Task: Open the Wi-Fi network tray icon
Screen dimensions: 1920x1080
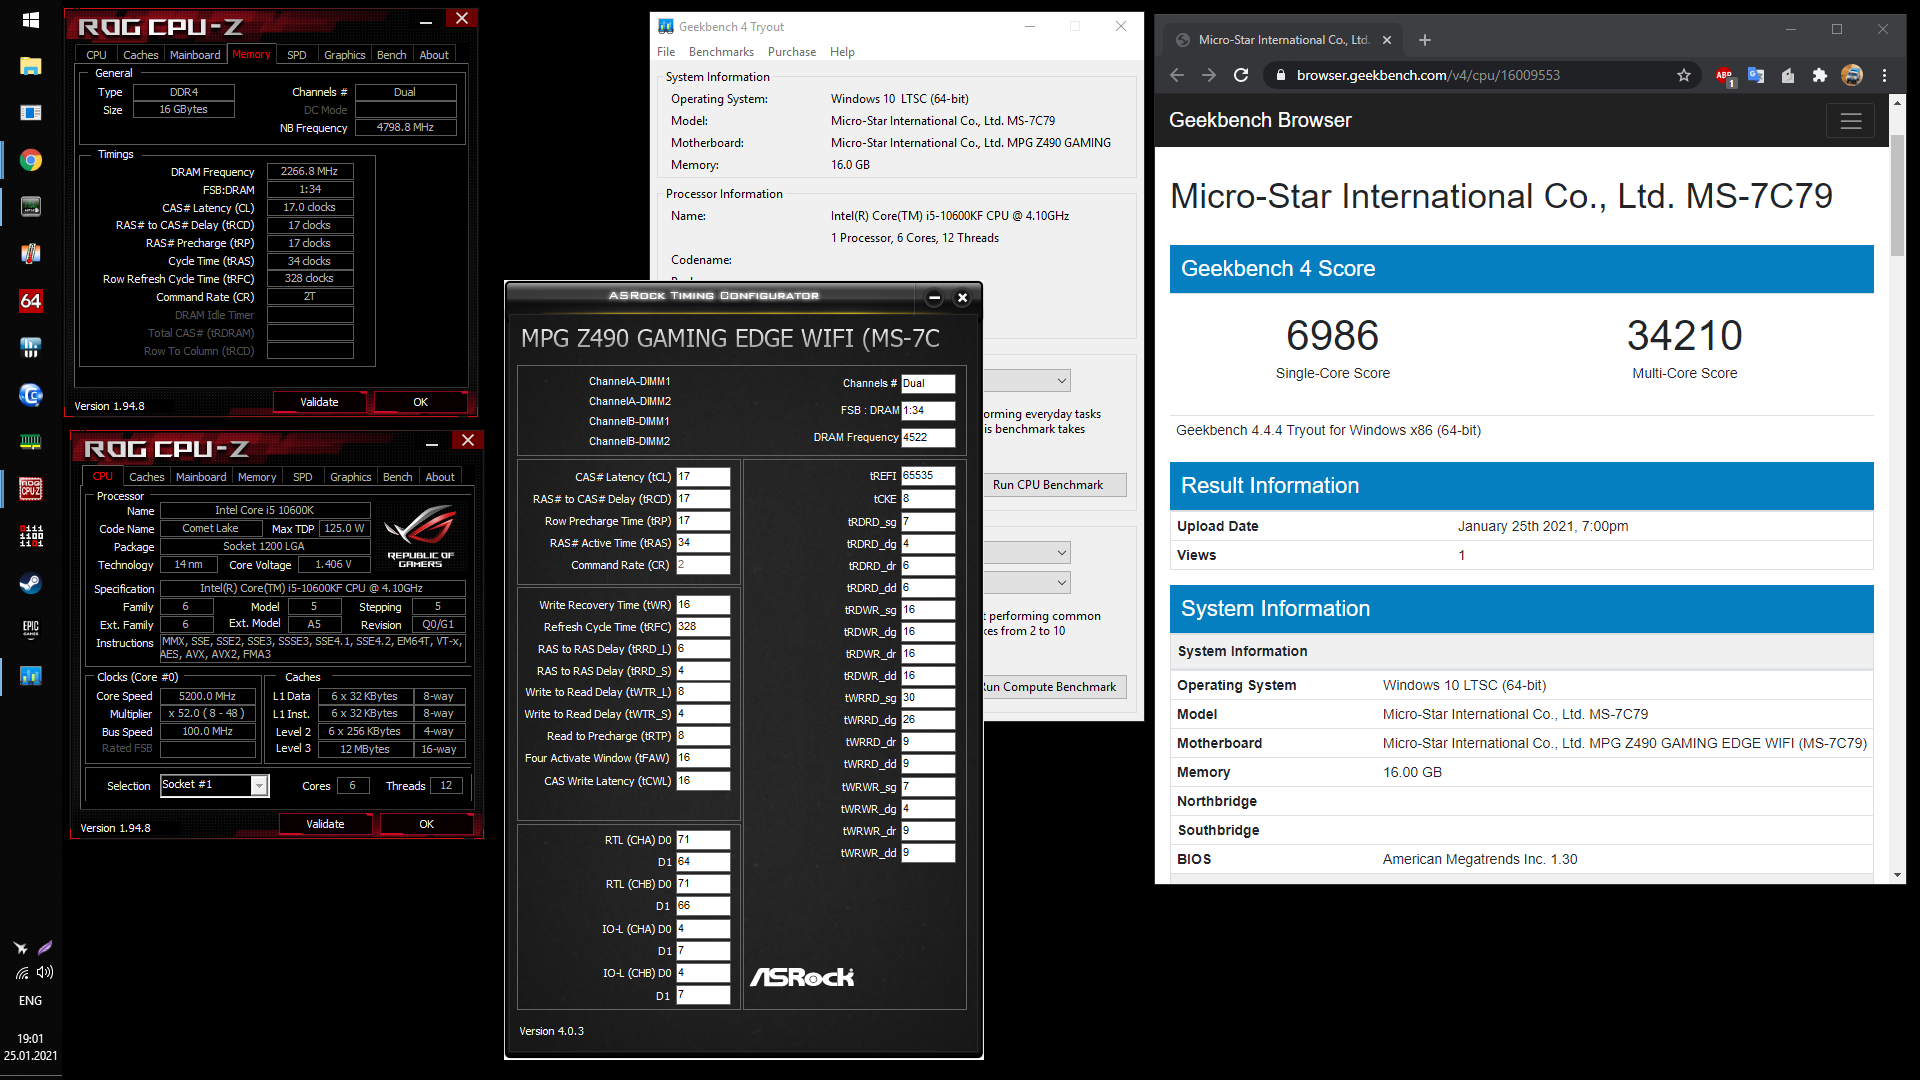Action: pos(21,972)
